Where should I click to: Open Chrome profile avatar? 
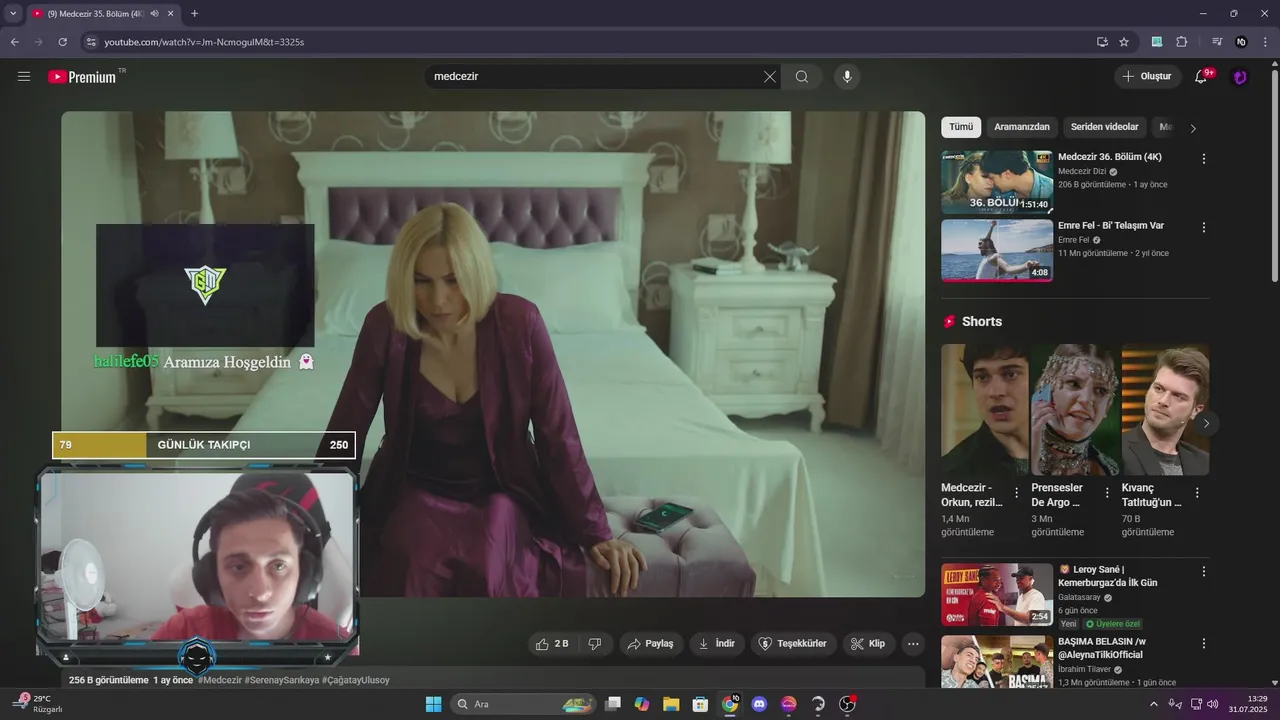(x=1242, y=42)
